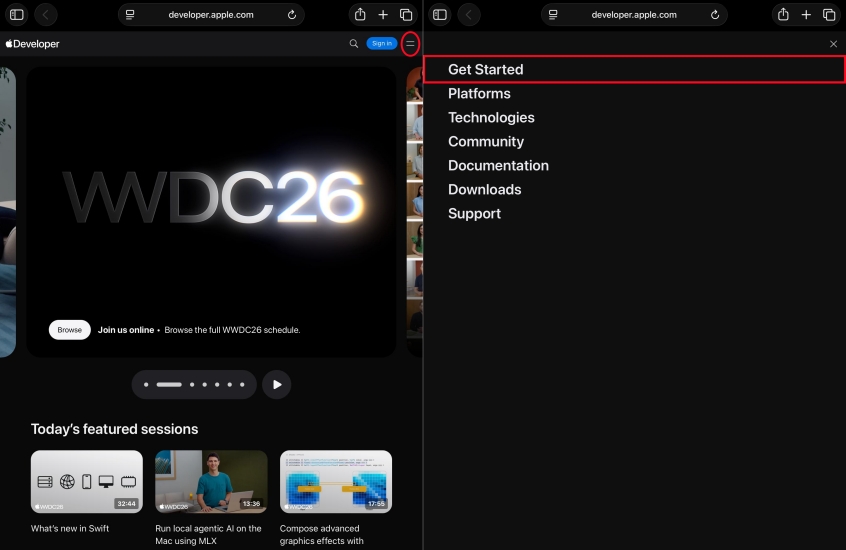Open Technologies in the menu
846x550 pixels.
[x=491, y=117]
